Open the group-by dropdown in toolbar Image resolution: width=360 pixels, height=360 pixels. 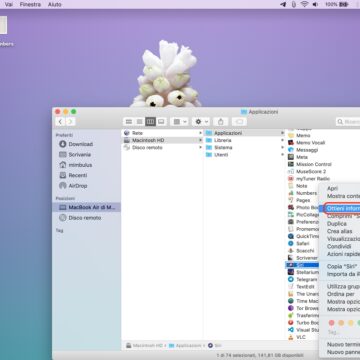coord(180,122)
